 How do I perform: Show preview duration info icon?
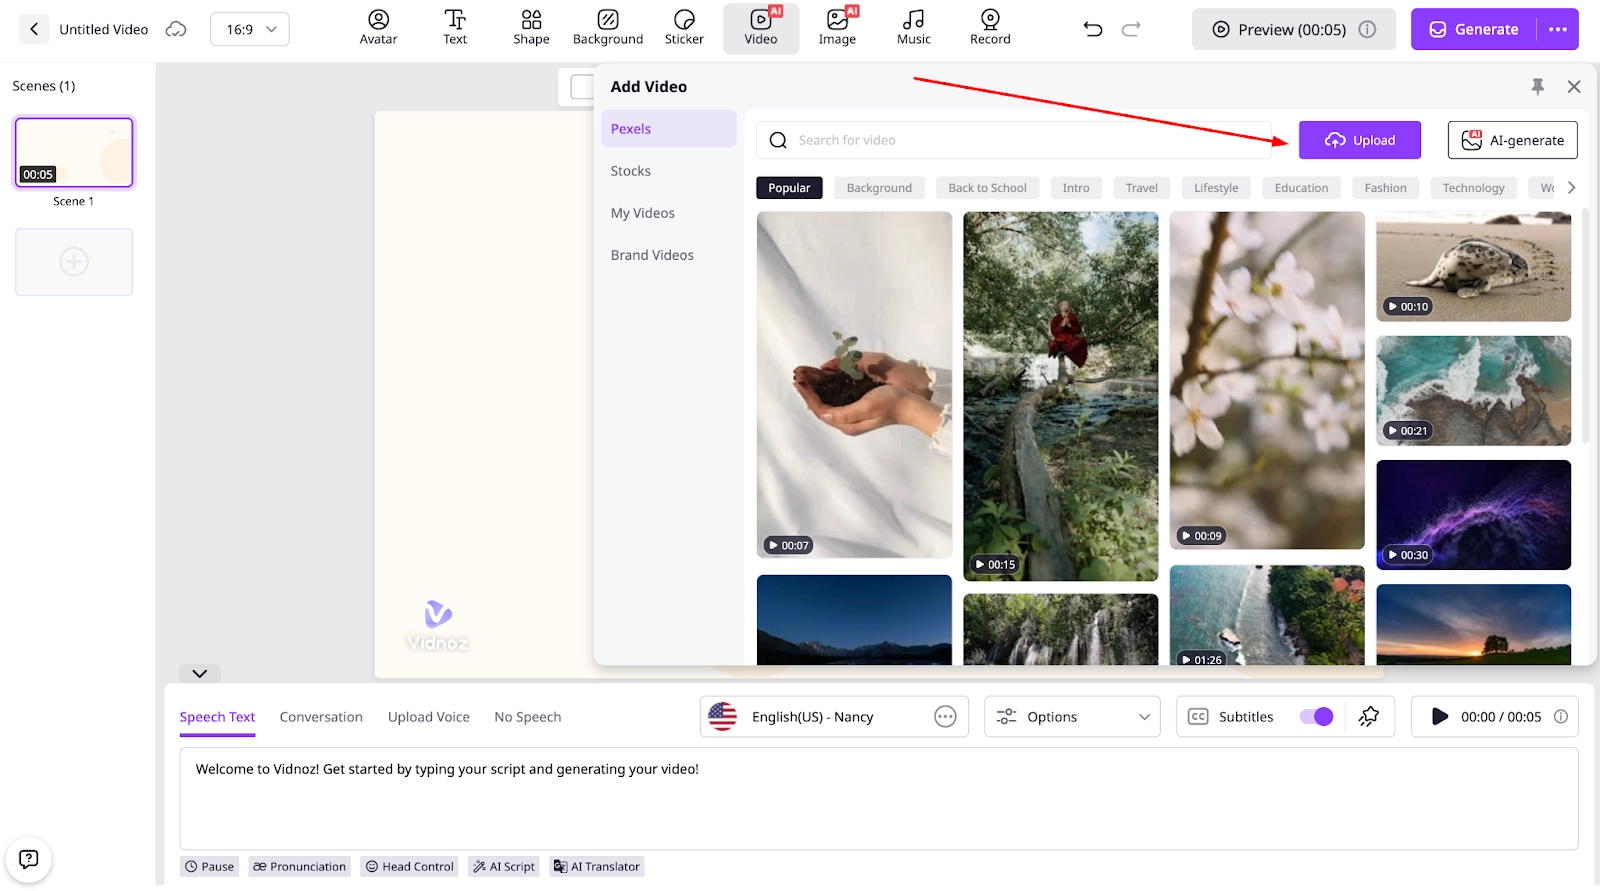[1367, 30]
